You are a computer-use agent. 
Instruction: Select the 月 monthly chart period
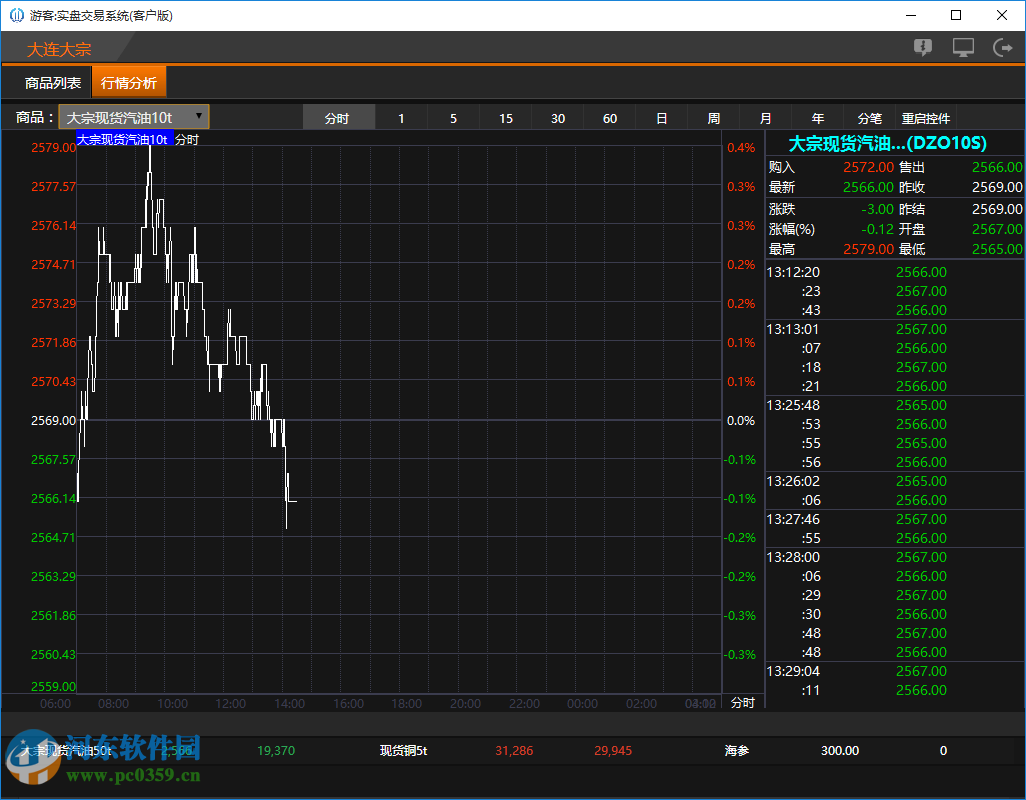766,118
